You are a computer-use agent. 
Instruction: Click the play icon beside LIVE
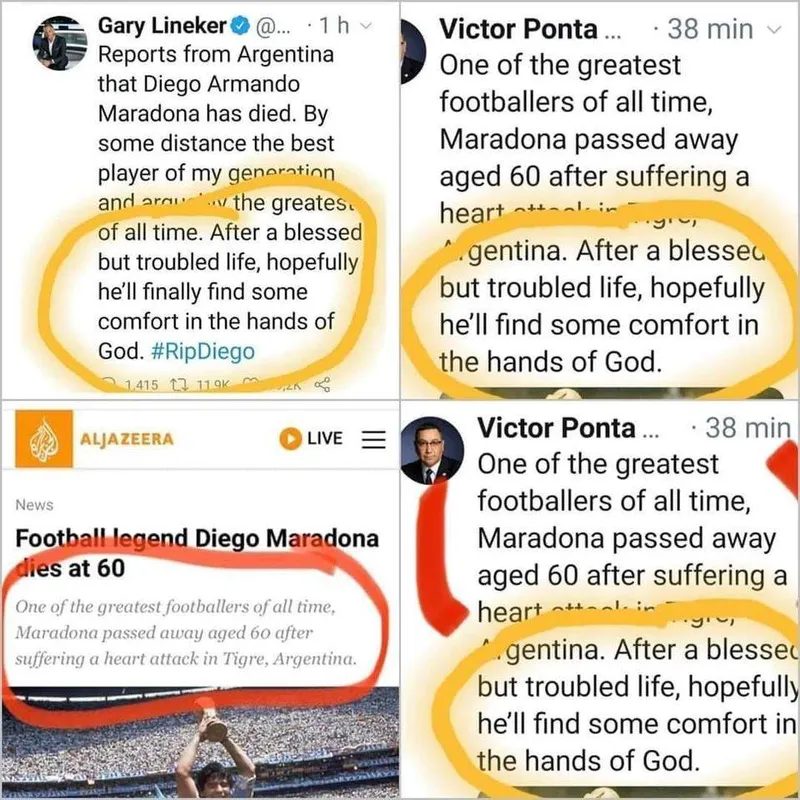click(291, 438)
